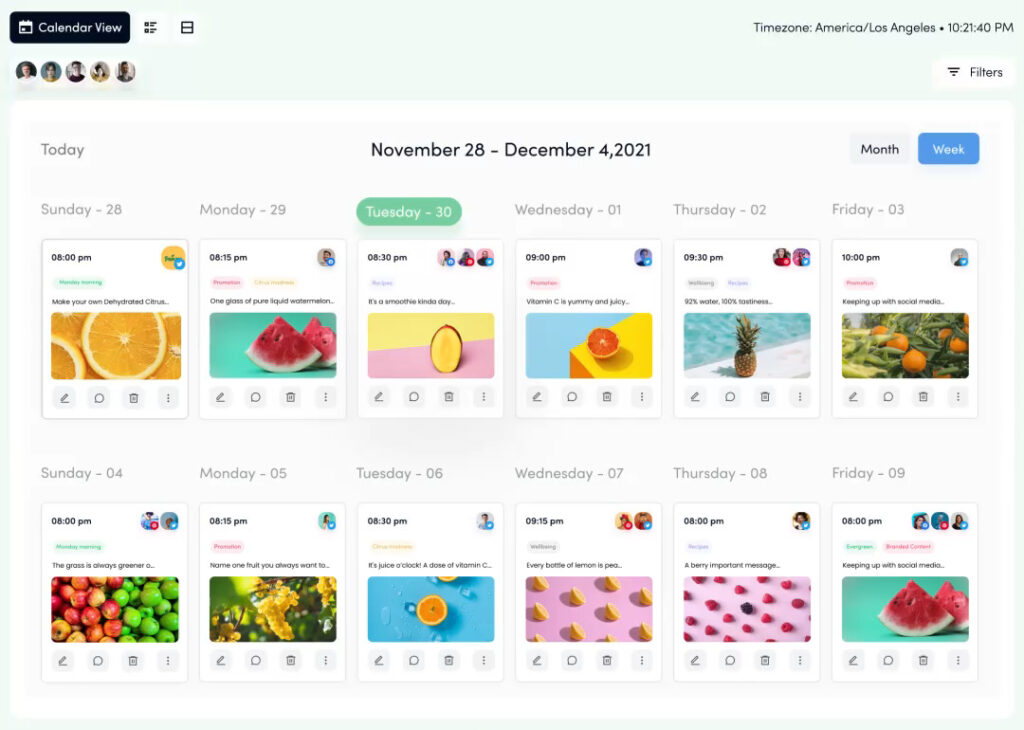The image size is (1024, 730).
Task: Click Wellbeing tag on Thursday 02 post
Action: (701, 283)
